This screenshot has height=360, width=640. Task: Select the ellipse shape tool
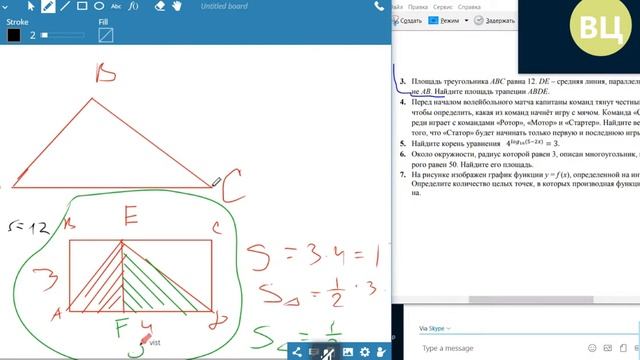pyautogui.click(x=99, y=6)
